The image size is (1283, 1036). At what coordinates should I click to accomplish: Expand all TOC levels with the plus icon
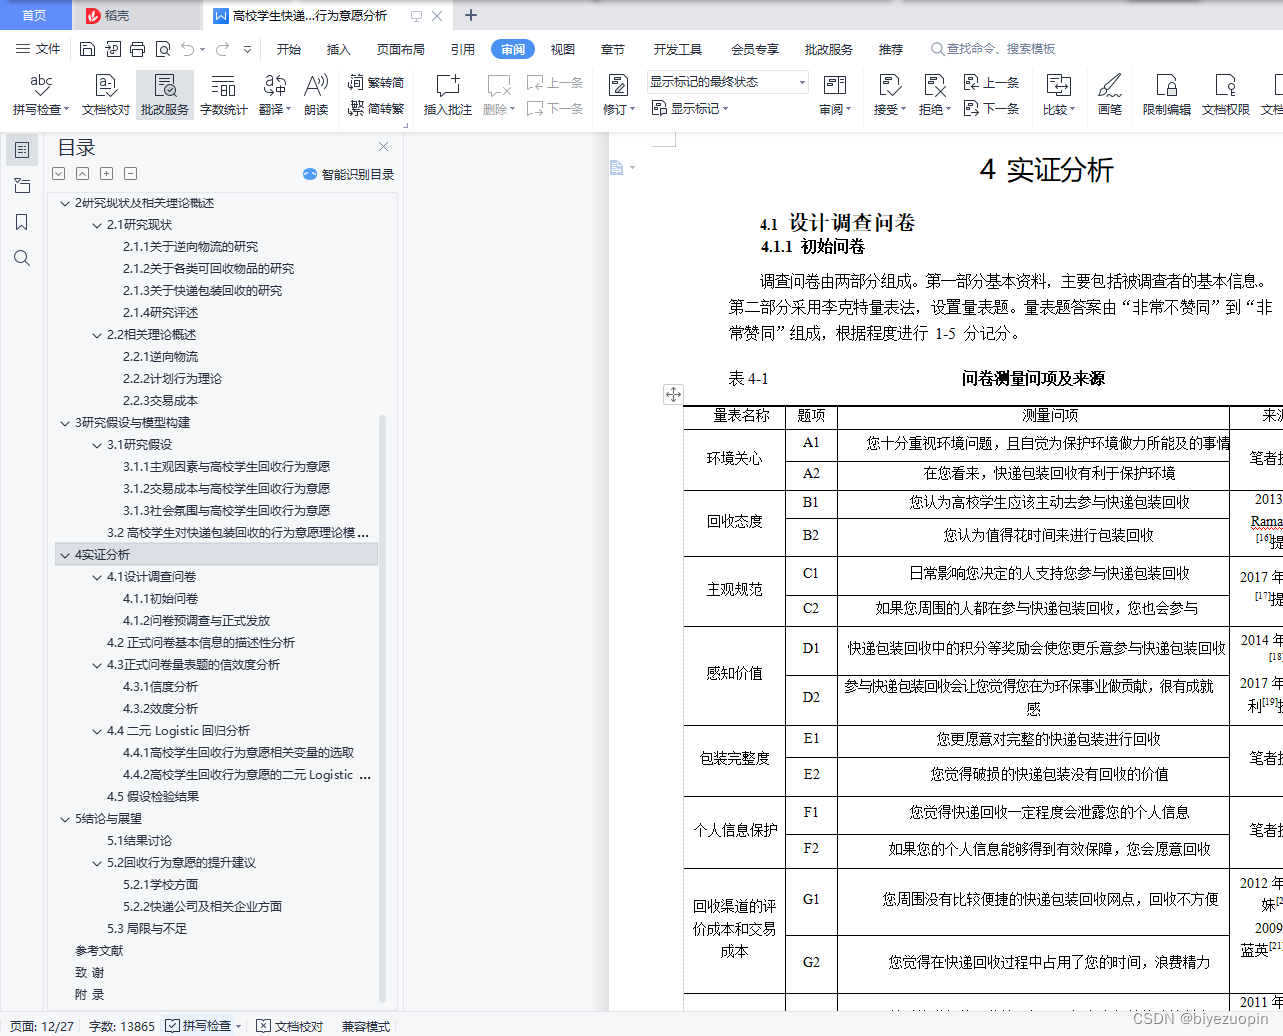point(107,174)
